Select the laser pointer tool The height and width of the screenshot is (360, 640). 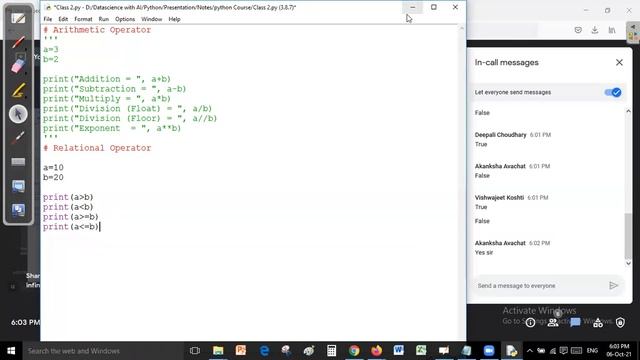click(x=18, y=138)
